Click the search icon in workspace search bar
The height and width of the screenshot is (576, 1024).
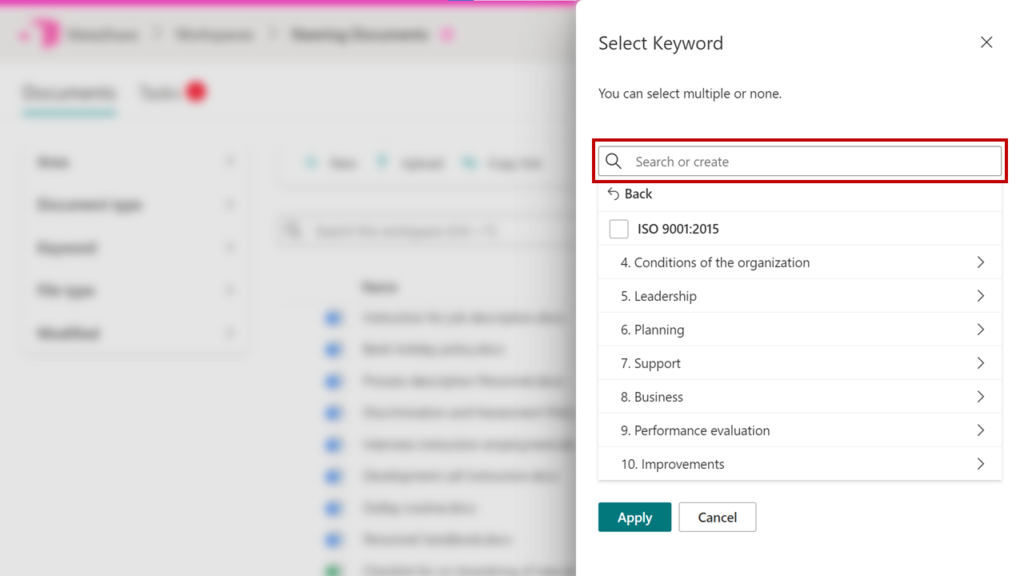(x=293, y=231)
